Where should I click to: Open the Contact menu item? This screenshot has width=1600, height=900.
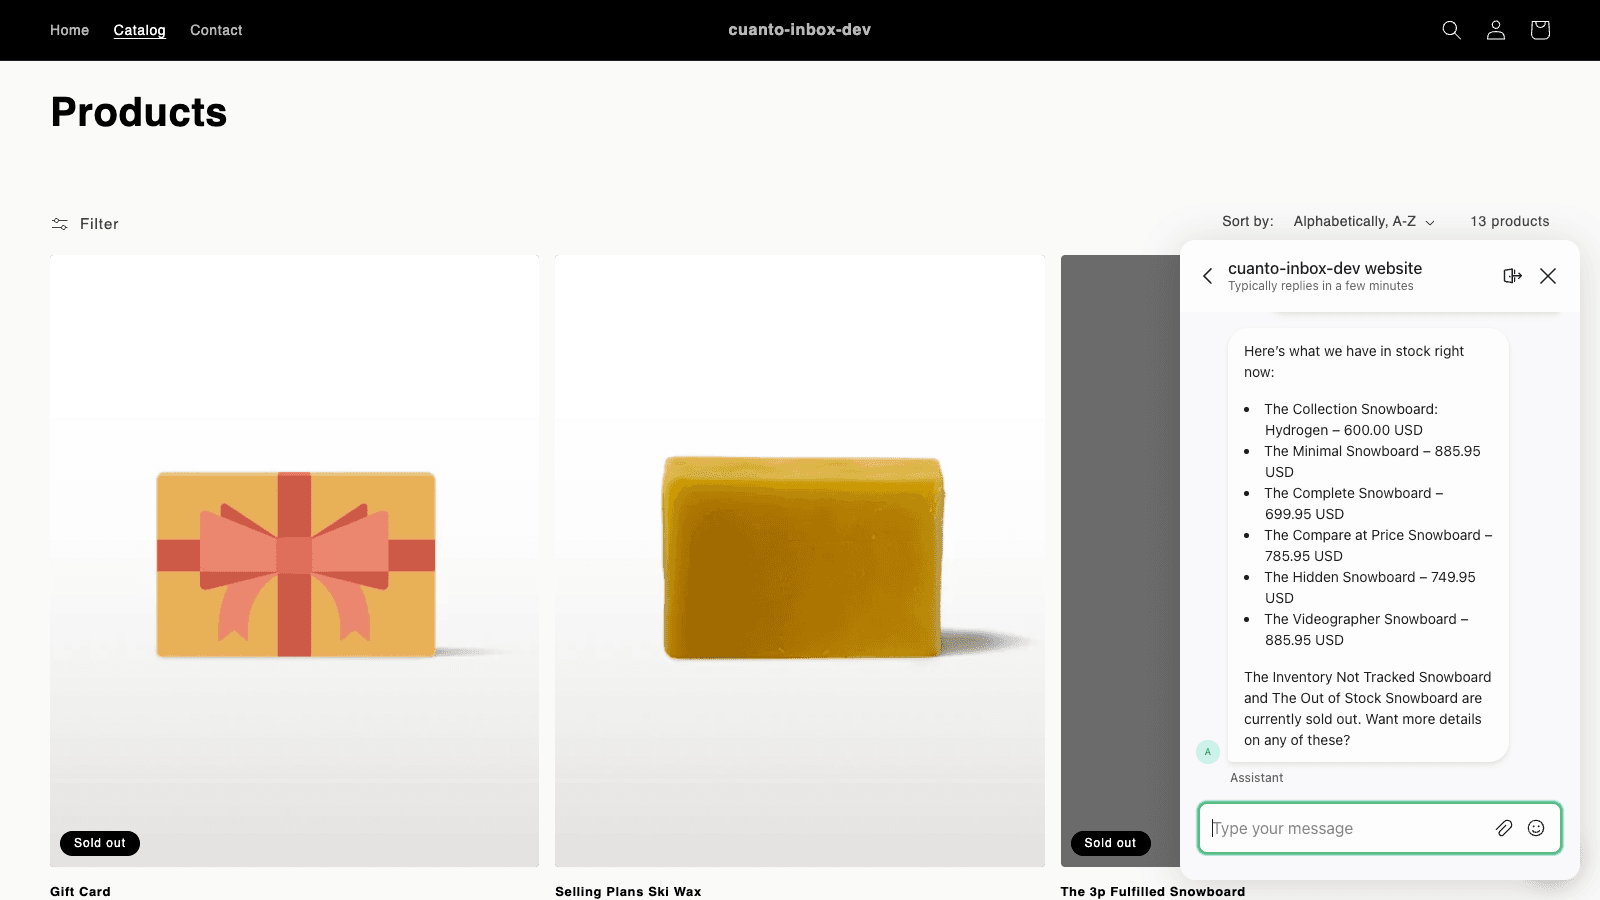[x=216, y=30]
